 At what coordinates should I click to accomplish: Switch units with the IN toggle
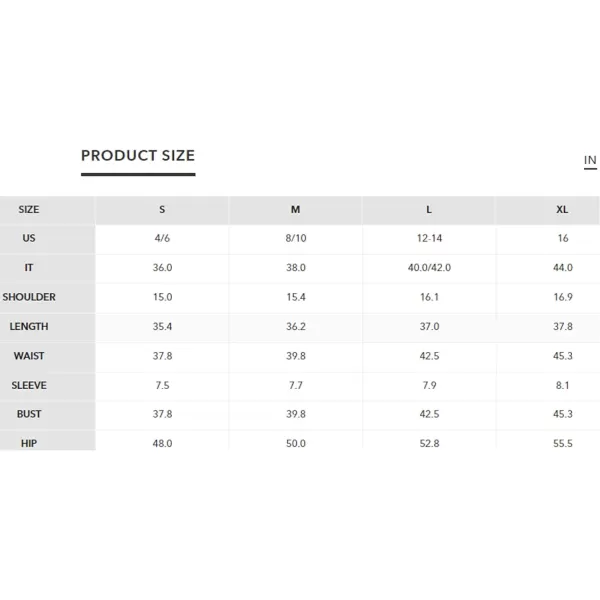point(590,160)
